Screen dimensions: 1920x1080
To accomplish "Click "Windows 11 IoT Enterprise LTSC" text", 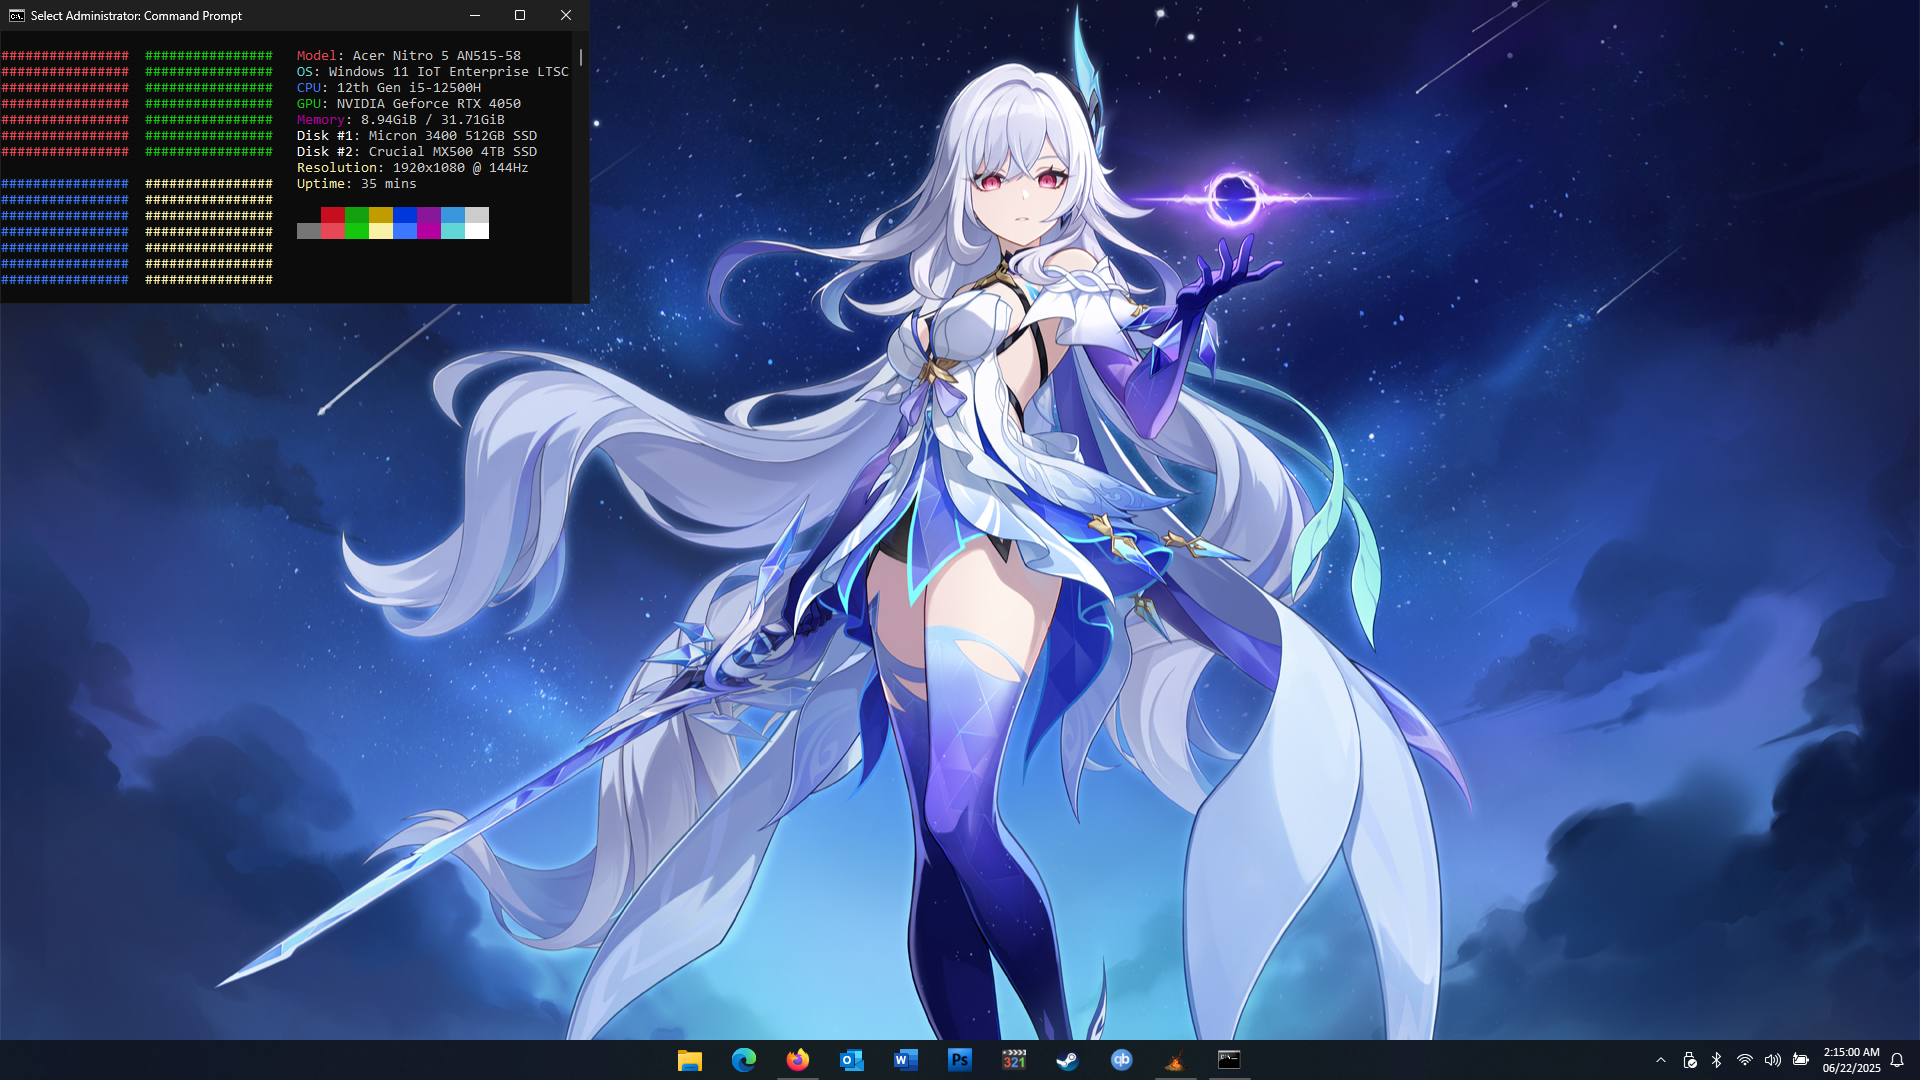I will [449, 72].
